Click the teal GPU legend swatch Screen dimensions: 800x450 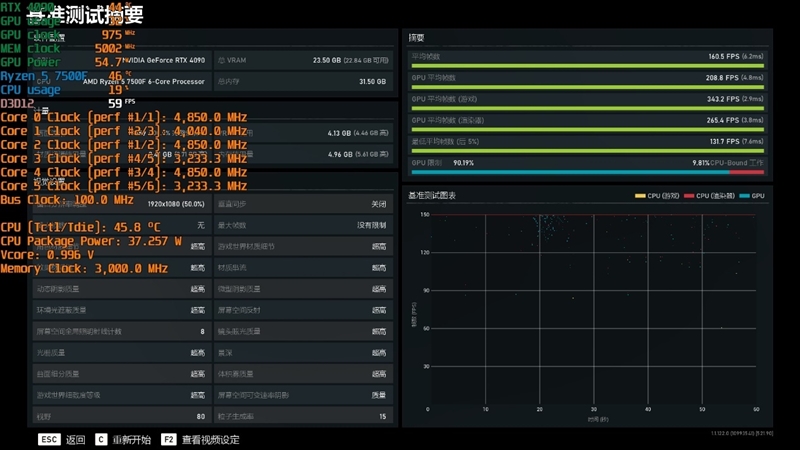pyautogui.click(x=744, y=196)
